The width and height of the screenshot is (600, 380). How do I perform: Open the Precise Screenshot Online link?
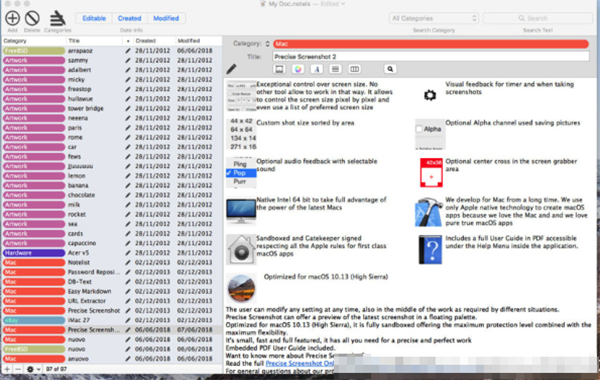click(300, 363)
